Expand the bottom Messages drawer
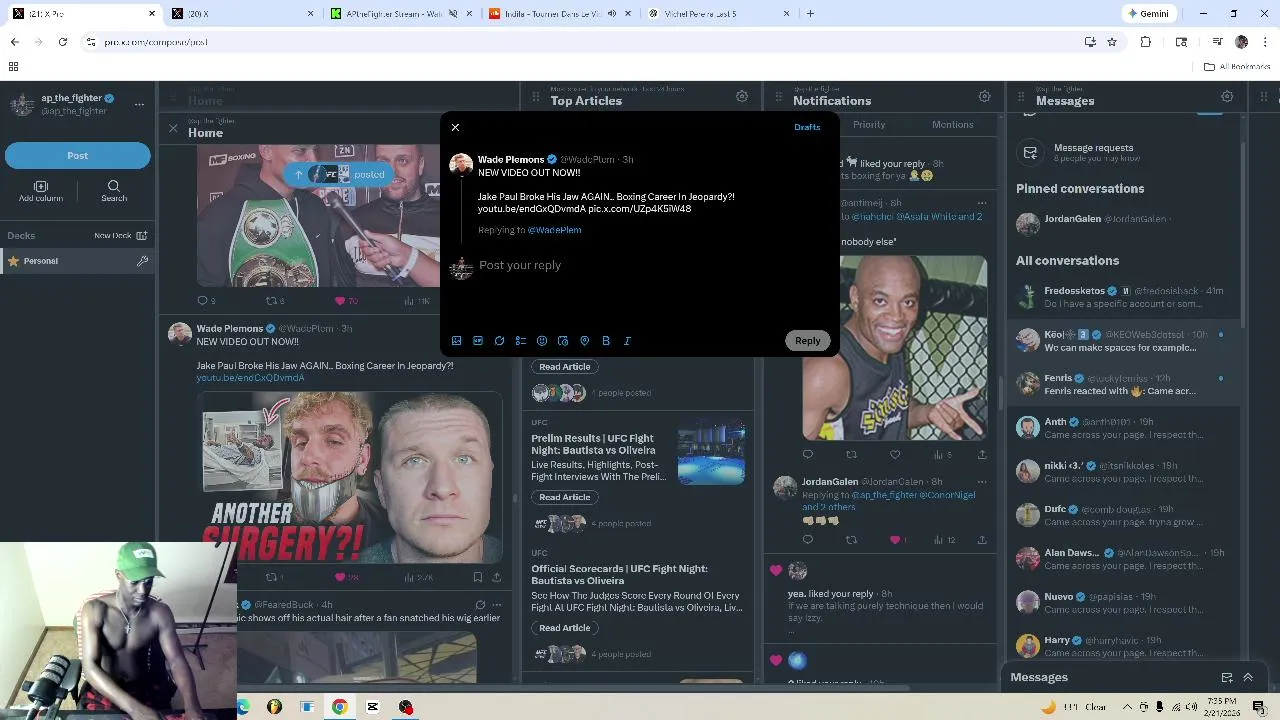 [x=1247, y=677]
